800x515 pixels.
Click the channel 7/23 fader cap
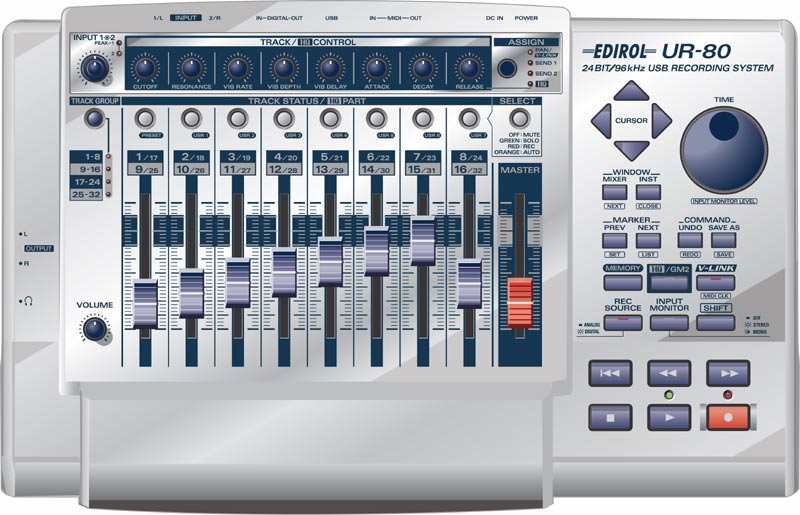[x=423, y=241]
